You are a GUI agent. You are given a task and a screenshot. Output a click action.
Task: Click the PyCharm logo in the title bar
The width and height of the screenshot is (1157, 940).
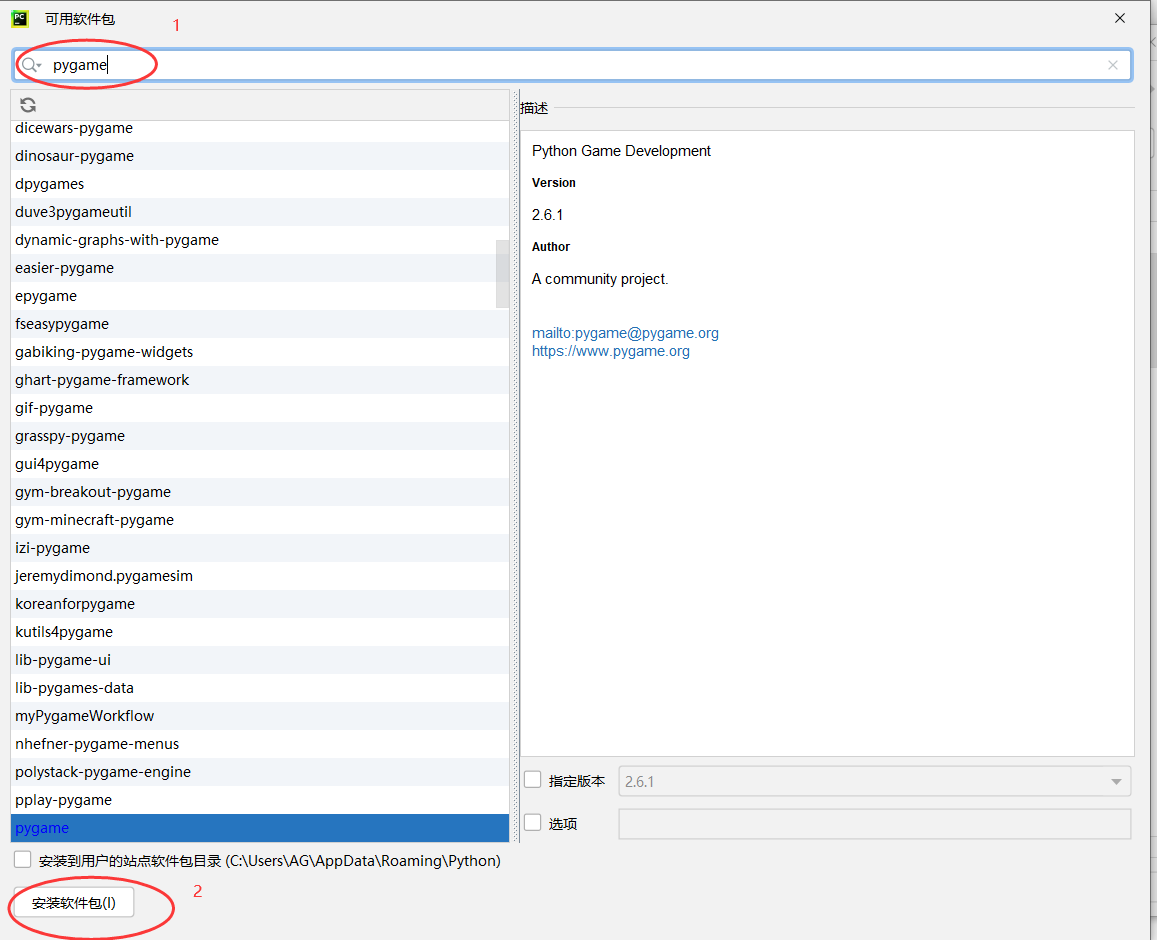click(20, 18)
